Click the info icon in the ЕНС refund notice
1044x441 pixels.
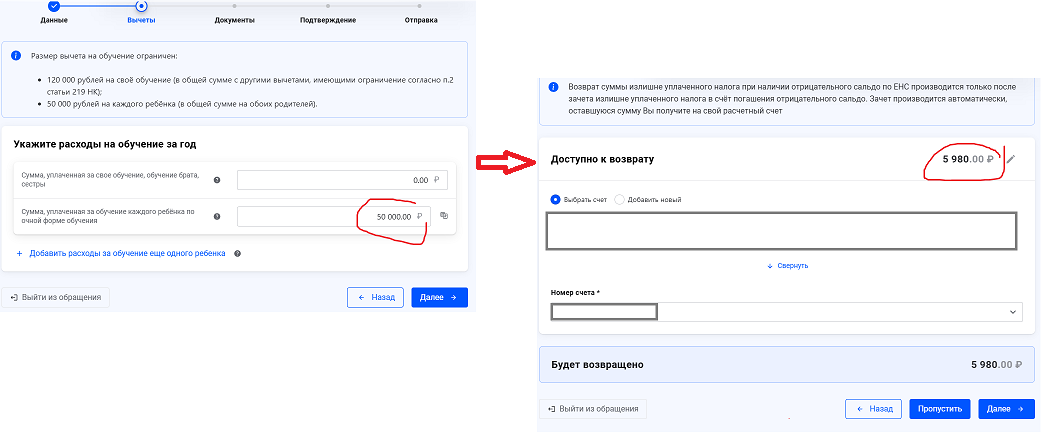[552, 87]
